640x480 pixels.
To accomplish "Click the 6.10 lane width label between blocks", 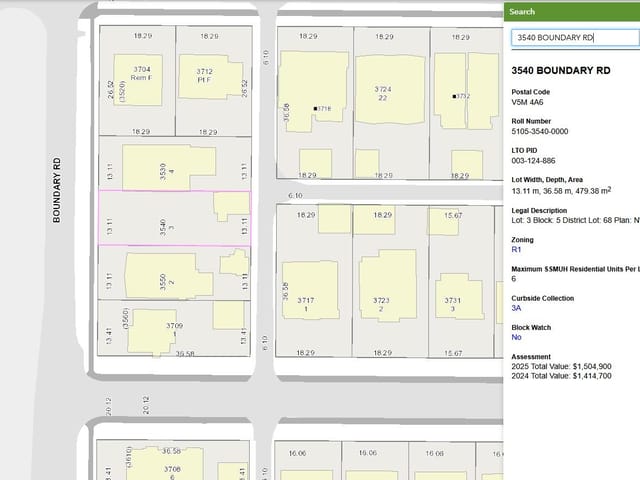I will point(296,196).
